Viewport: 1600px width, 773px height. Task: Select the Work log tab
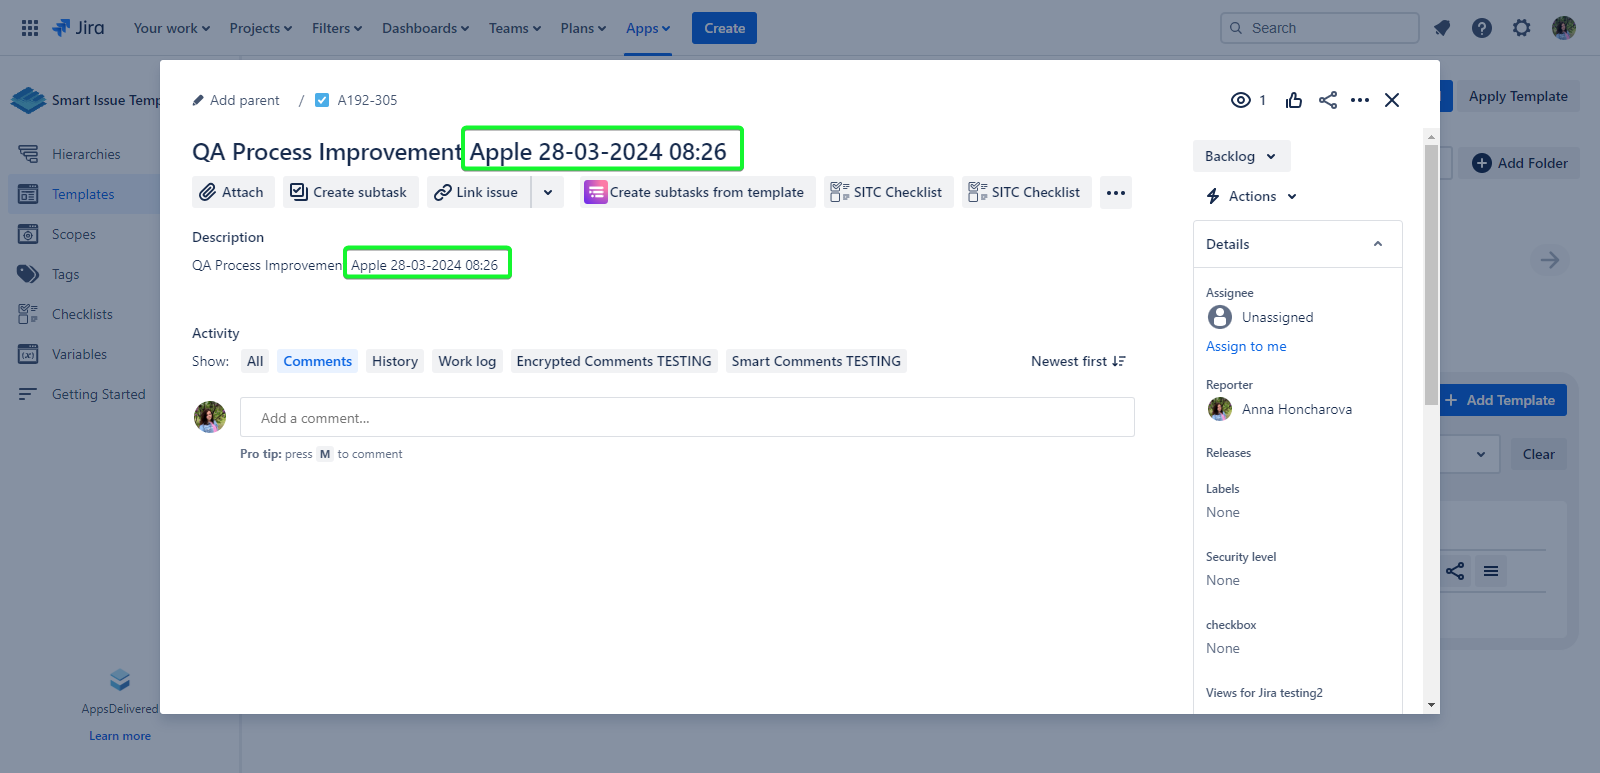pyautogui.click(x=467, y=361)
